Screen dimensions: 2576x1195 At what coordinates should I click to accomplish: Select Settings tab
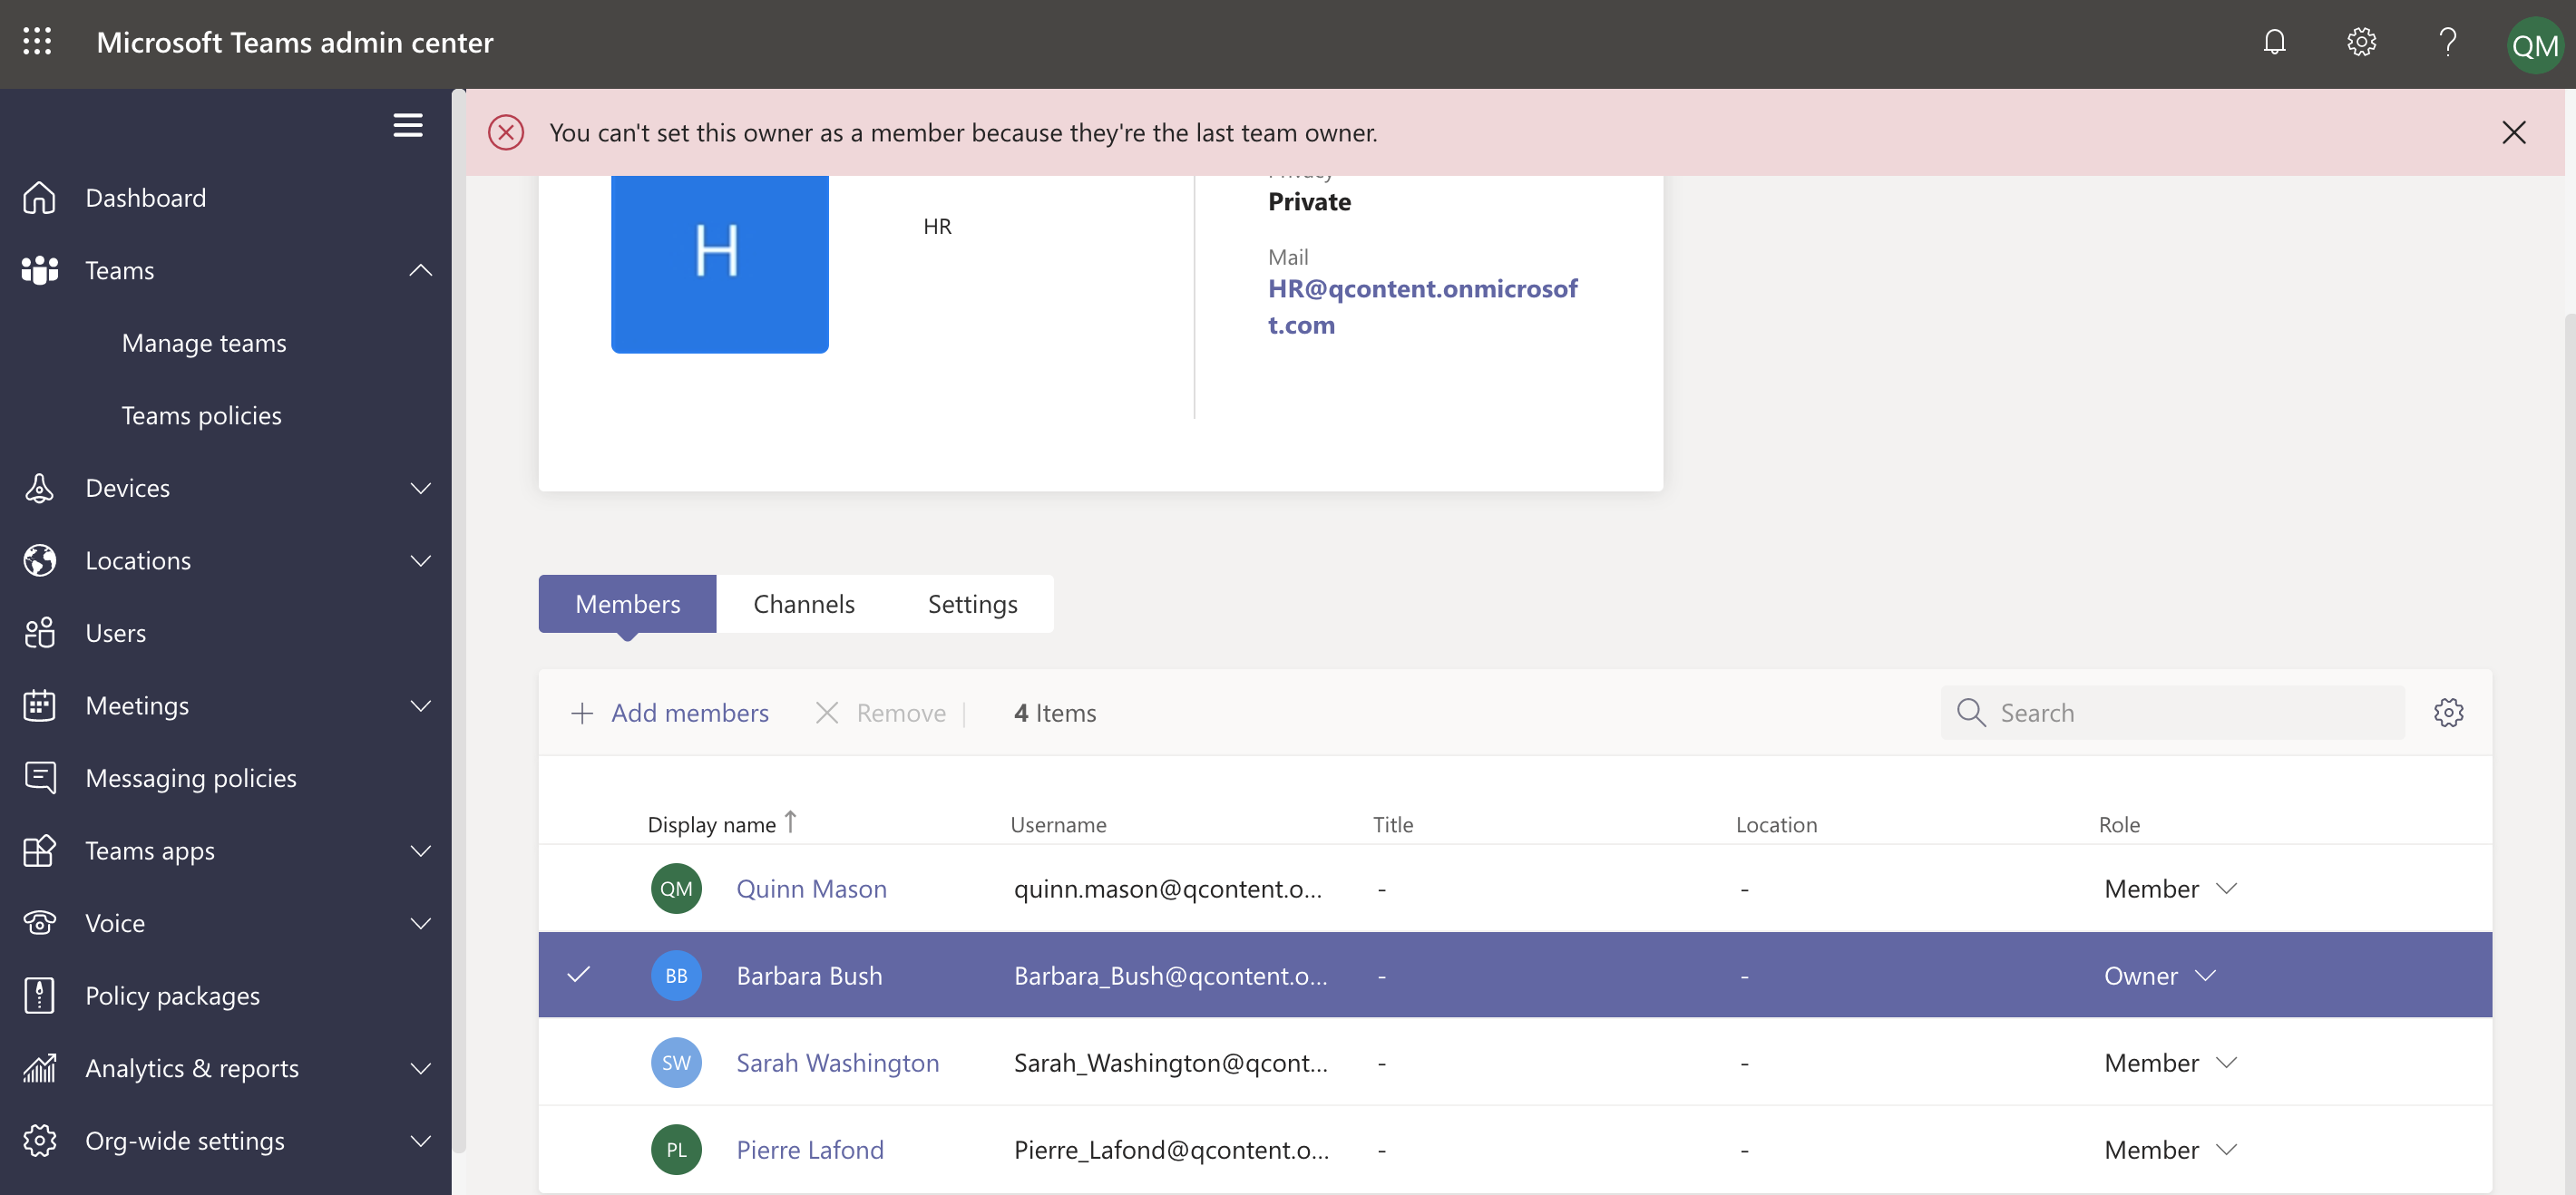coord(971,604)
